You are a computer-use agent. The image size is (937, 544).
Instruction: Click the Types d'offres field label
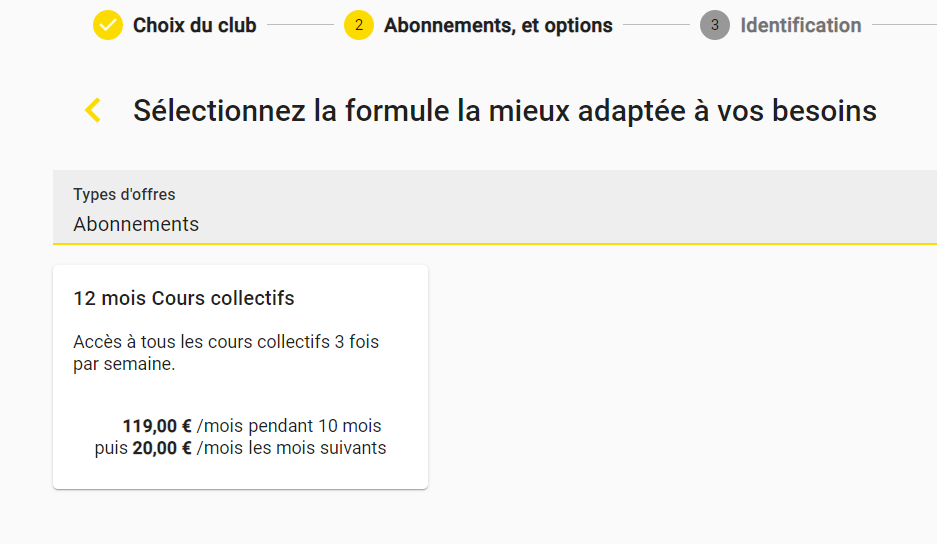[124, 194]
